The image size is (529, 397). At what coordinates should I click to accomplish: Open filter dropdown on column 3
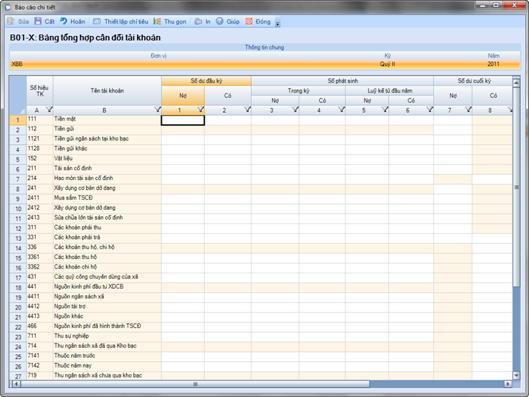(296, 109)
